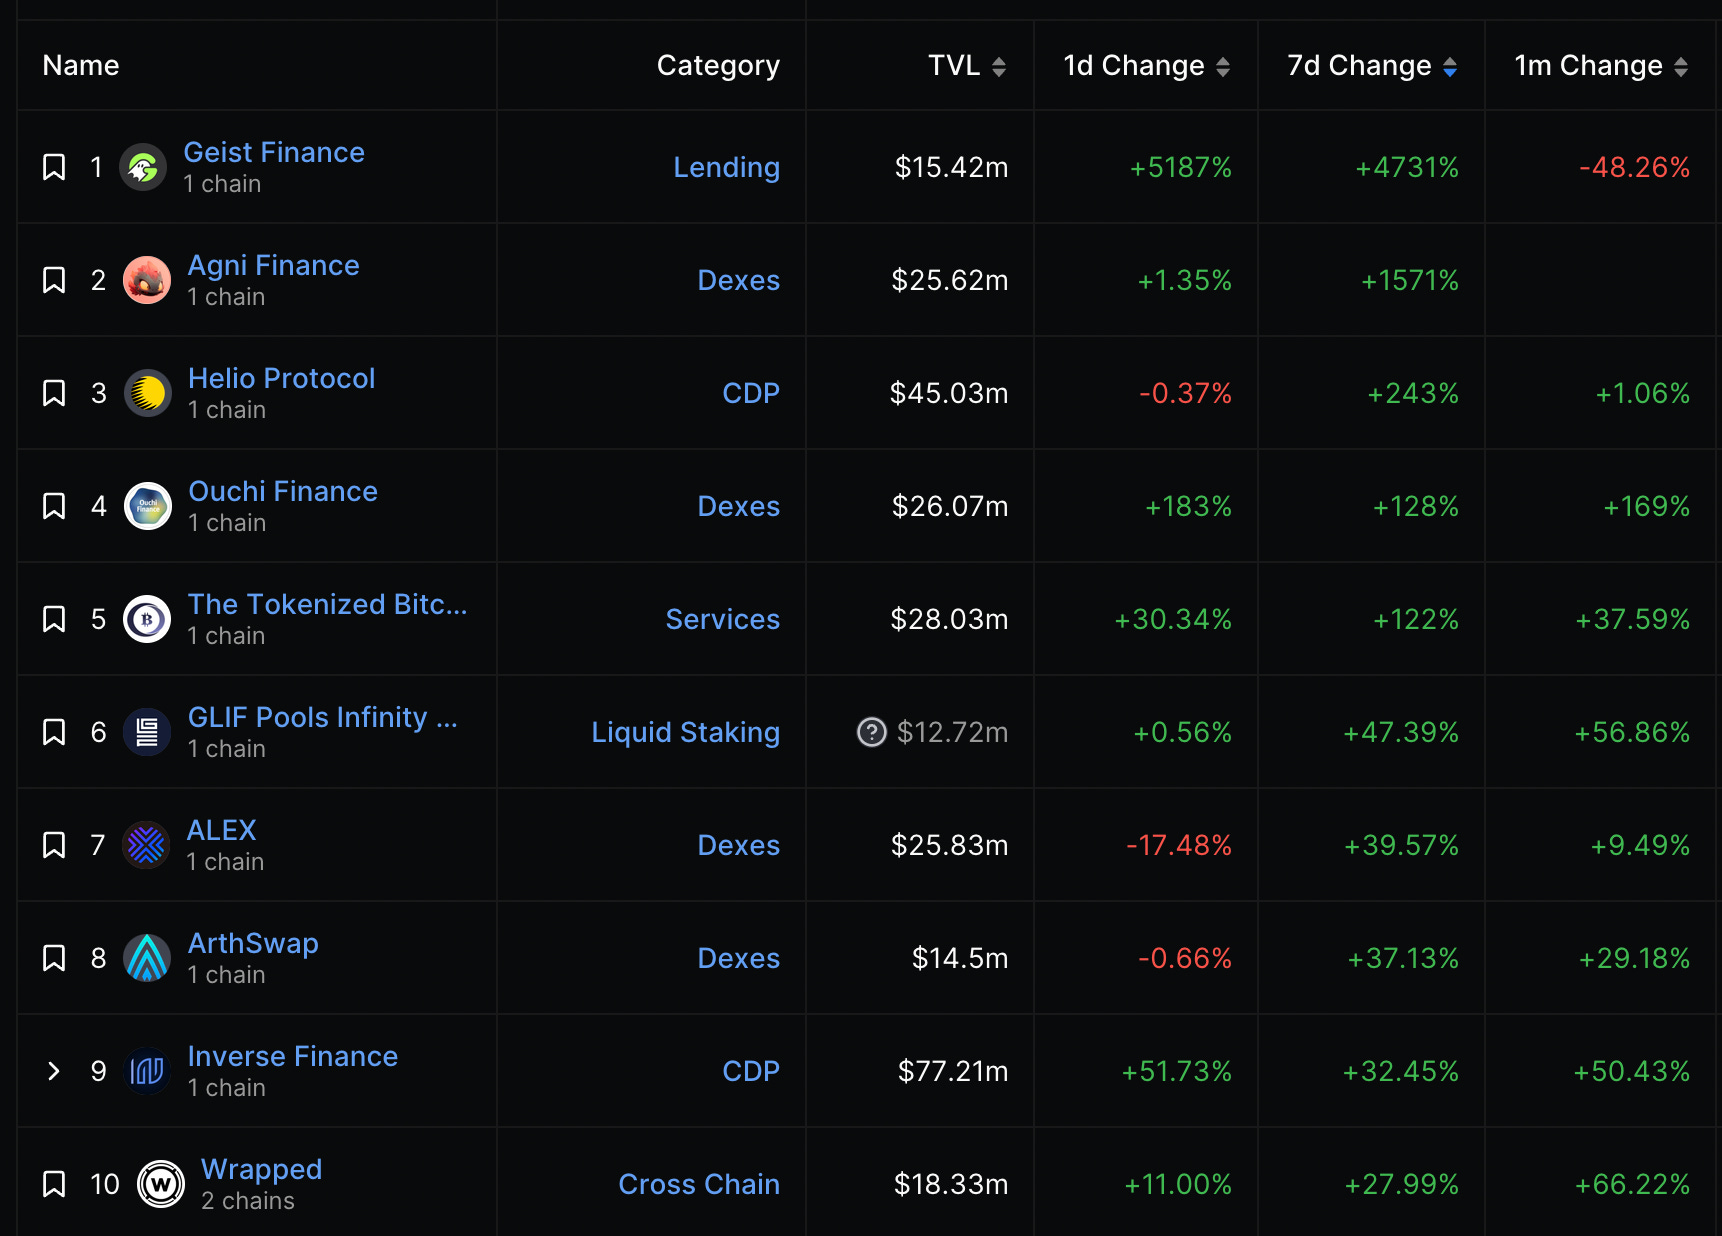Image resolution: width=1722 pixels, height=1236 pixels.
Task: Open the Cross Chain category link
Action: [x=699, y=1184]
